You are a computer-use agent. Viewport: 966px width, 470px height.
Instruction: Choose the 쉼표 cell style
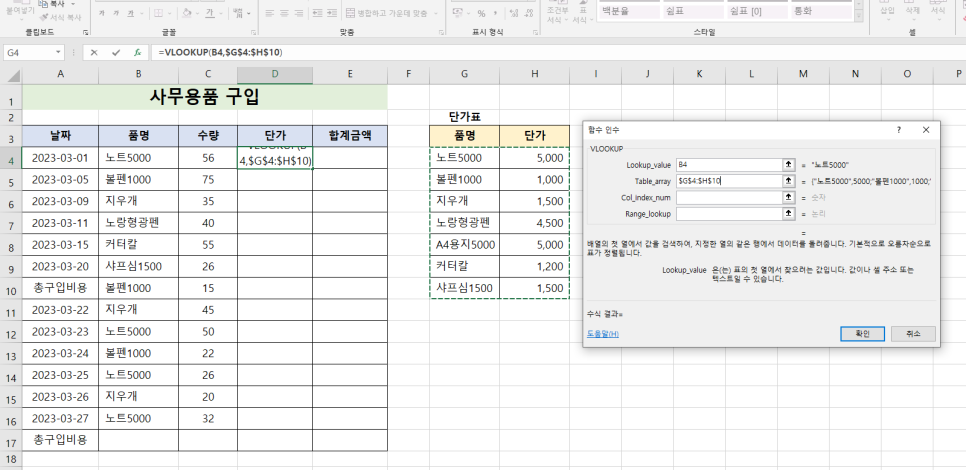(x=692, y=11)
